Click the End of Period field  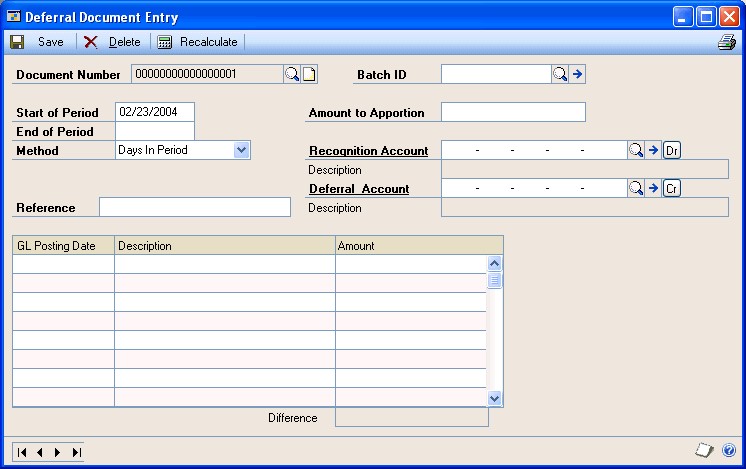[155, 131]
